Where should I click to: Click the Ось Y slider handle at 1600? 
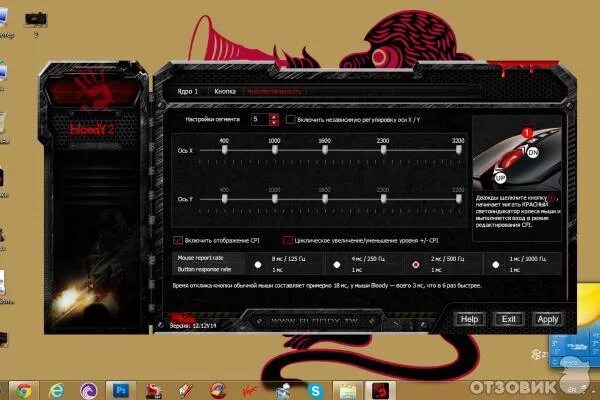point(325,199)
